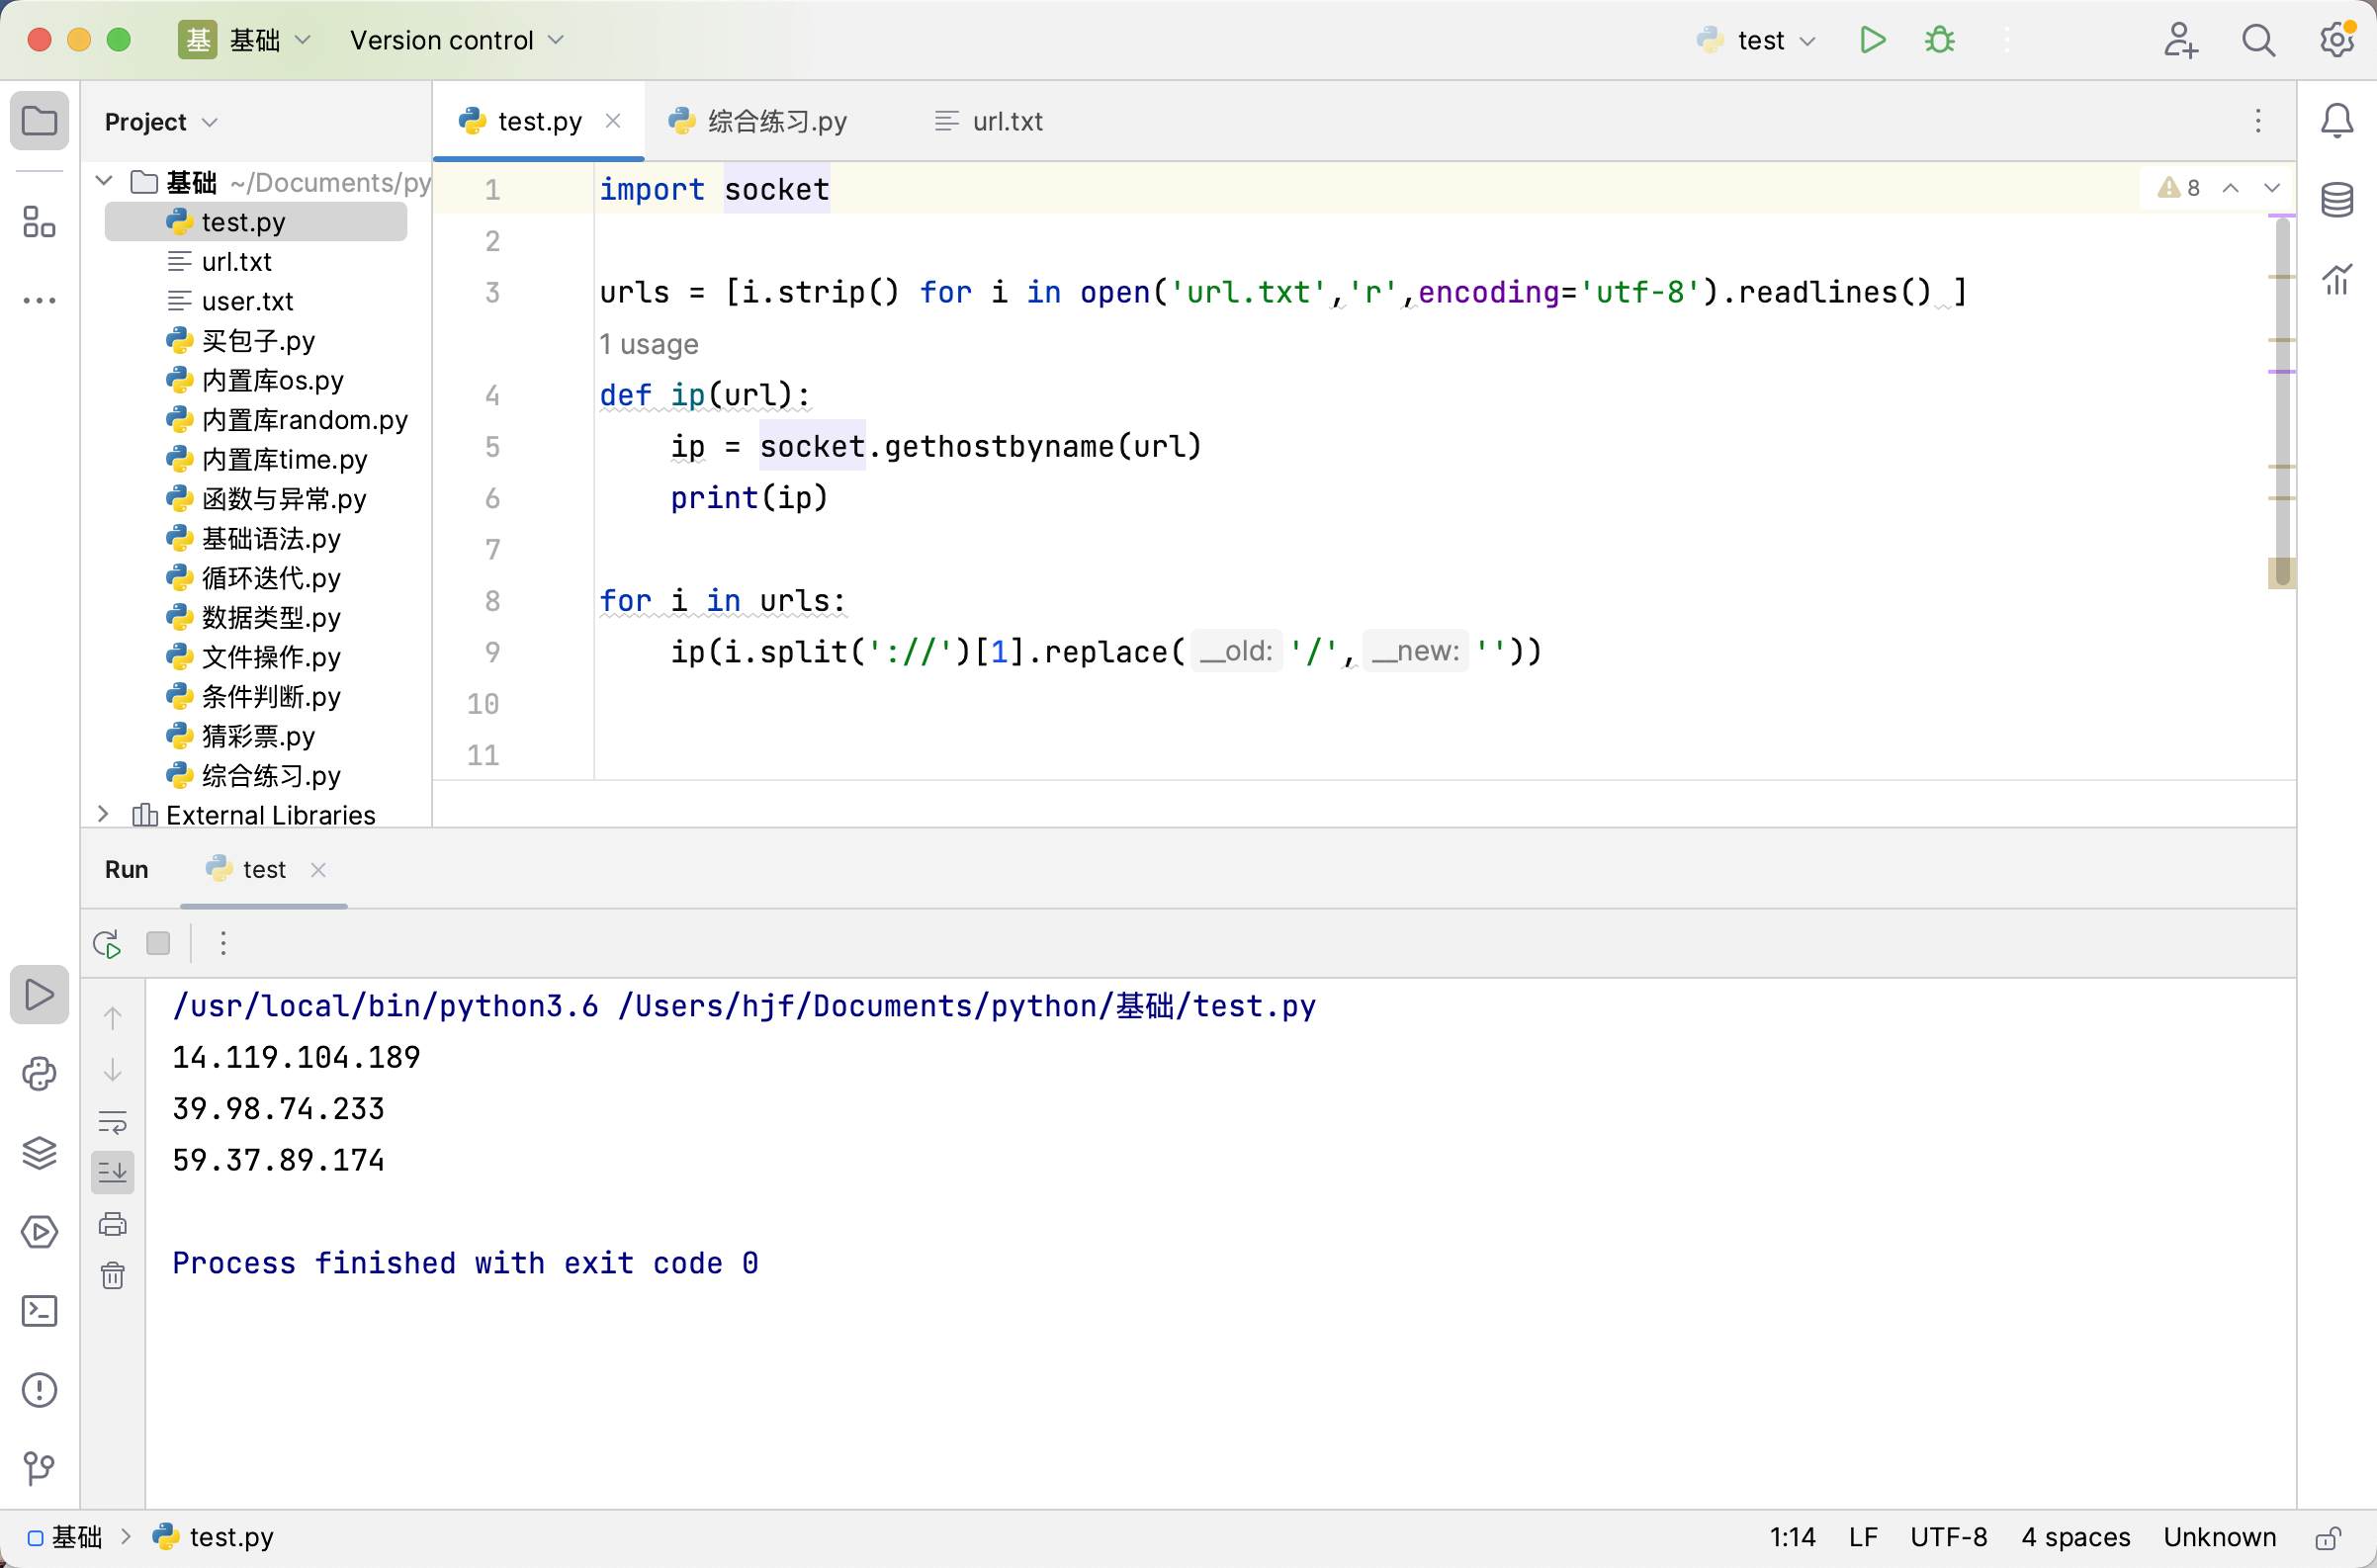Open IDE settings gear icon

coord(2337,40)
